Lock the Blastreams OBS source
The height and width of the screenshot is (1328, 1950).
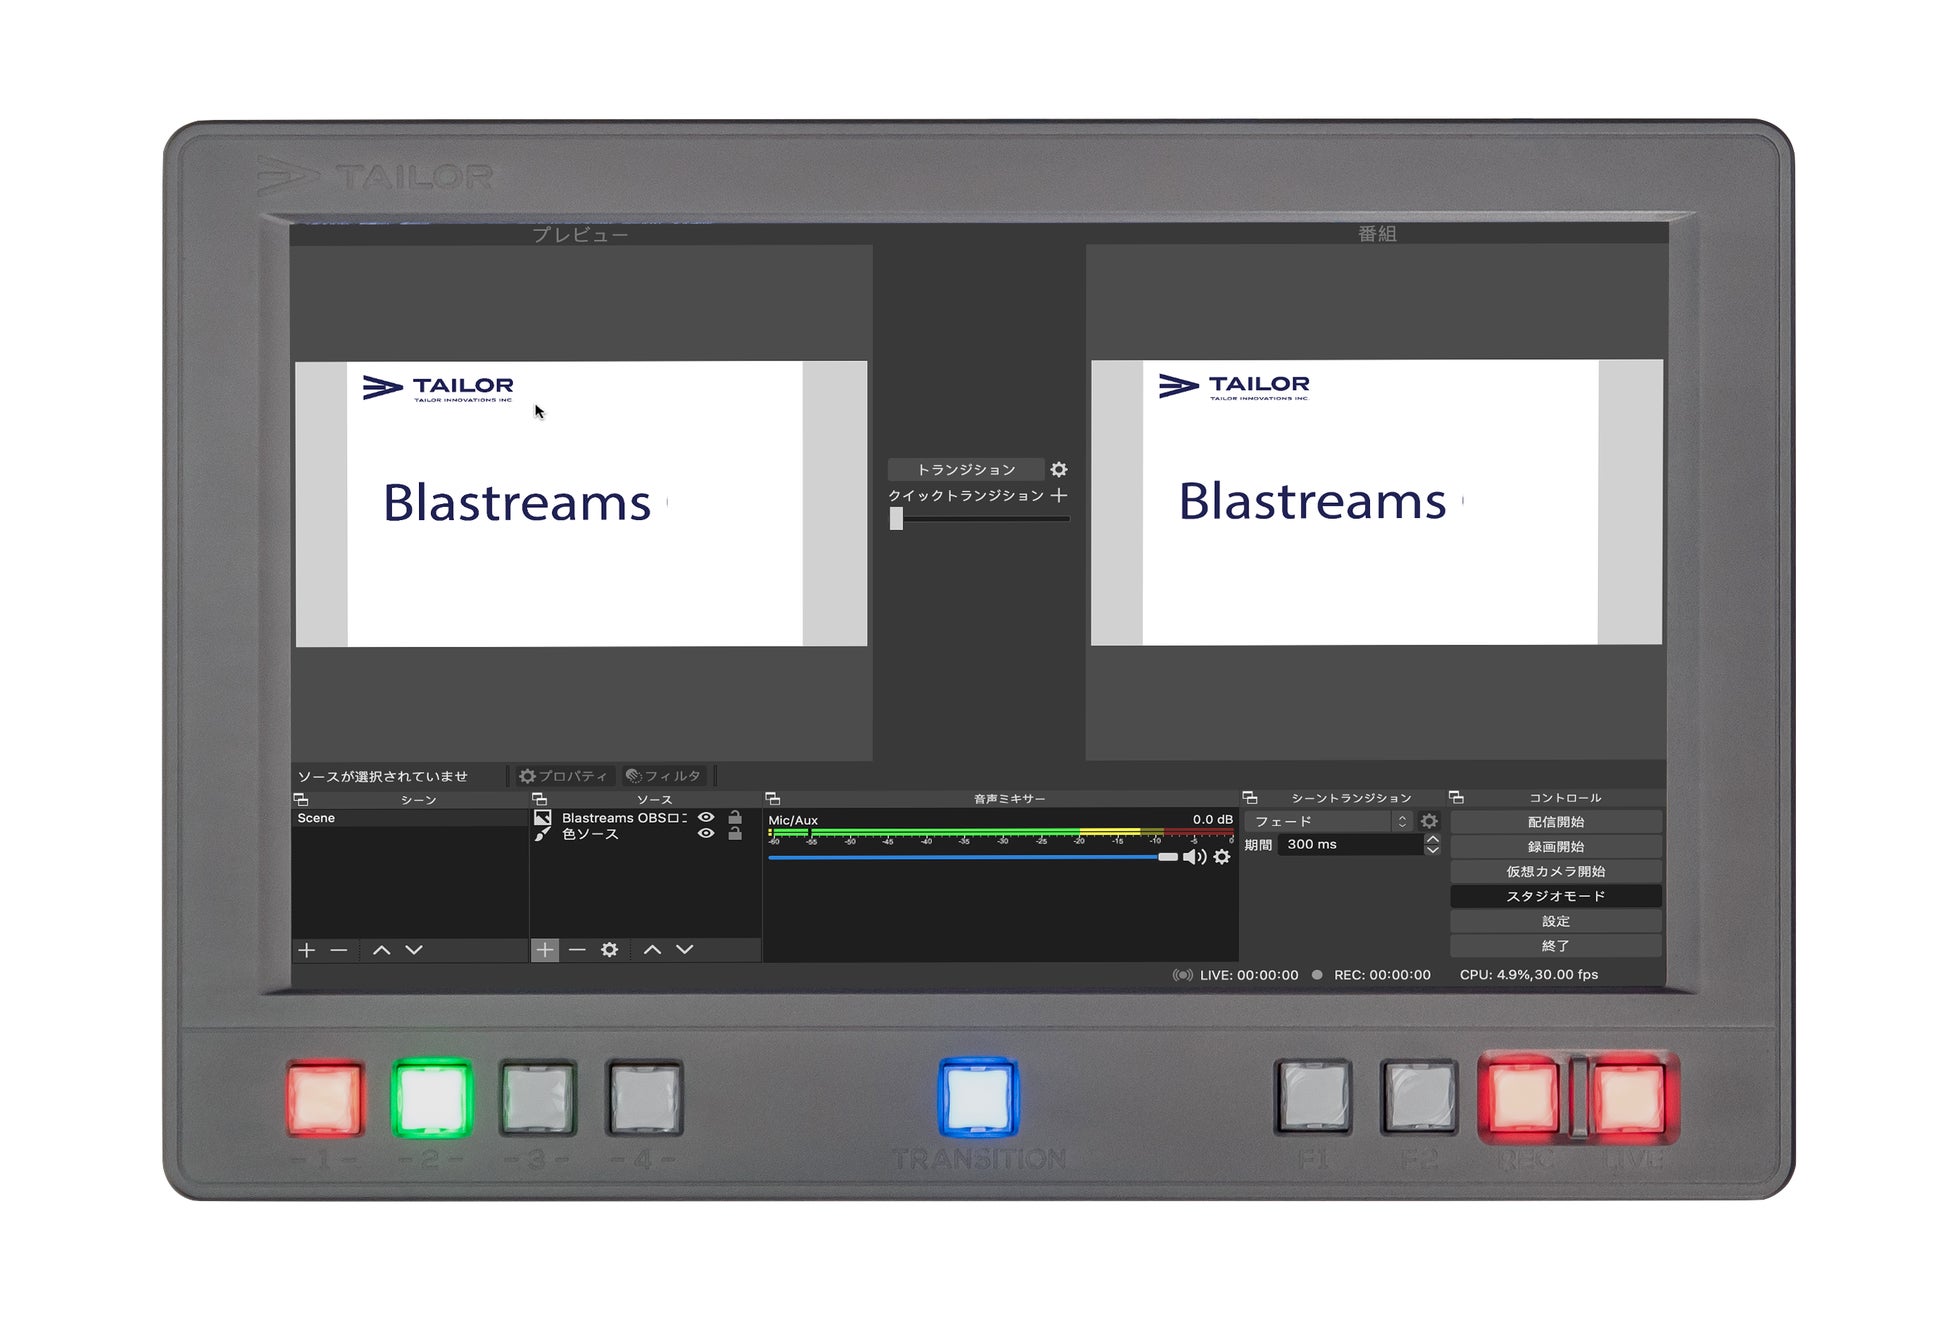(x=735, y=818)
